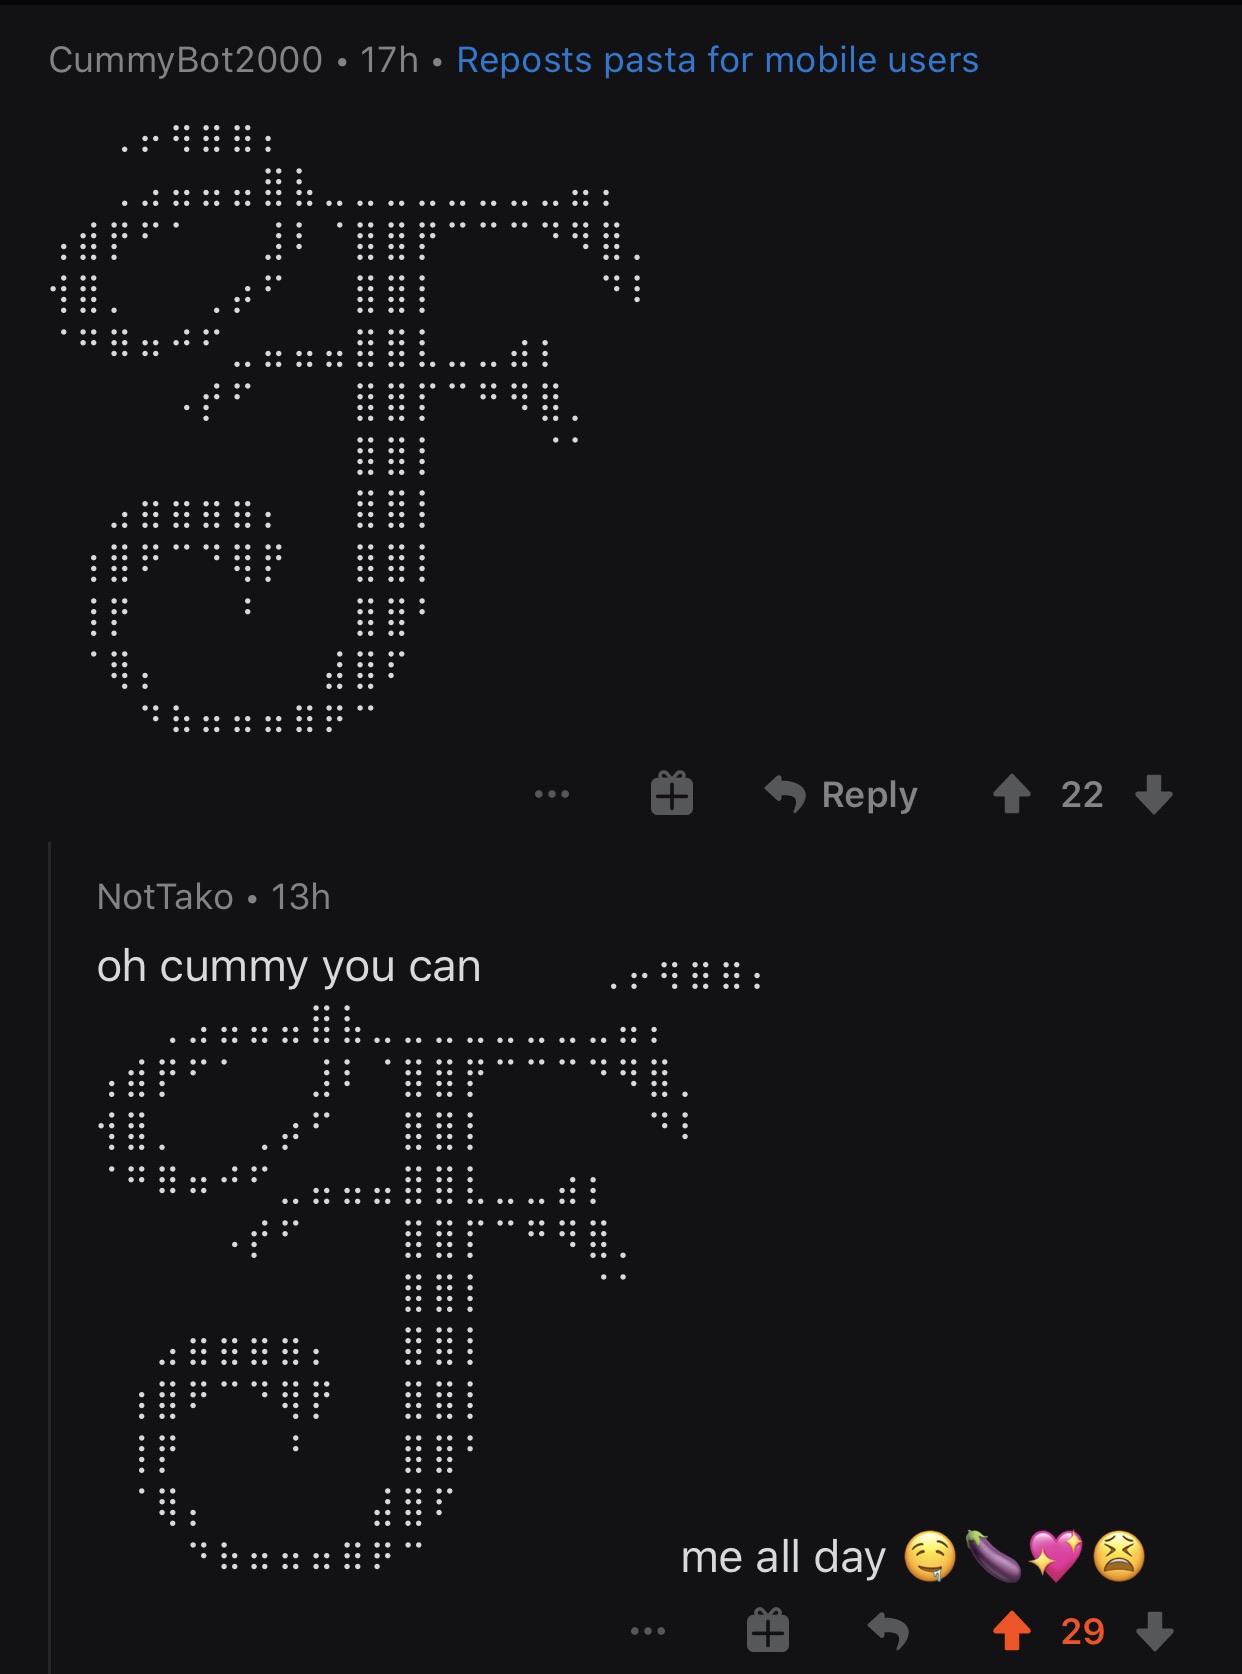Screen dimensions: 1242x1674
Task: Open more options for NotTako's comment
Action: point(648,1631)
